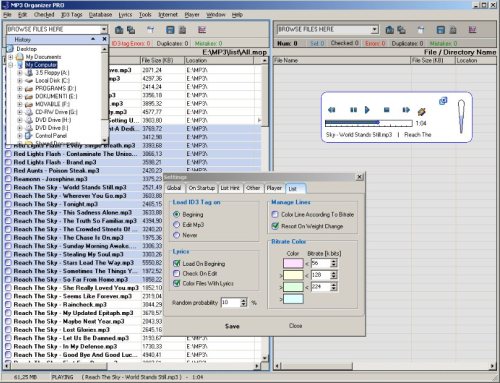This screenshot has width=500, height=383.
Task: Pause playback in the mini player
Action: (353, 110)
